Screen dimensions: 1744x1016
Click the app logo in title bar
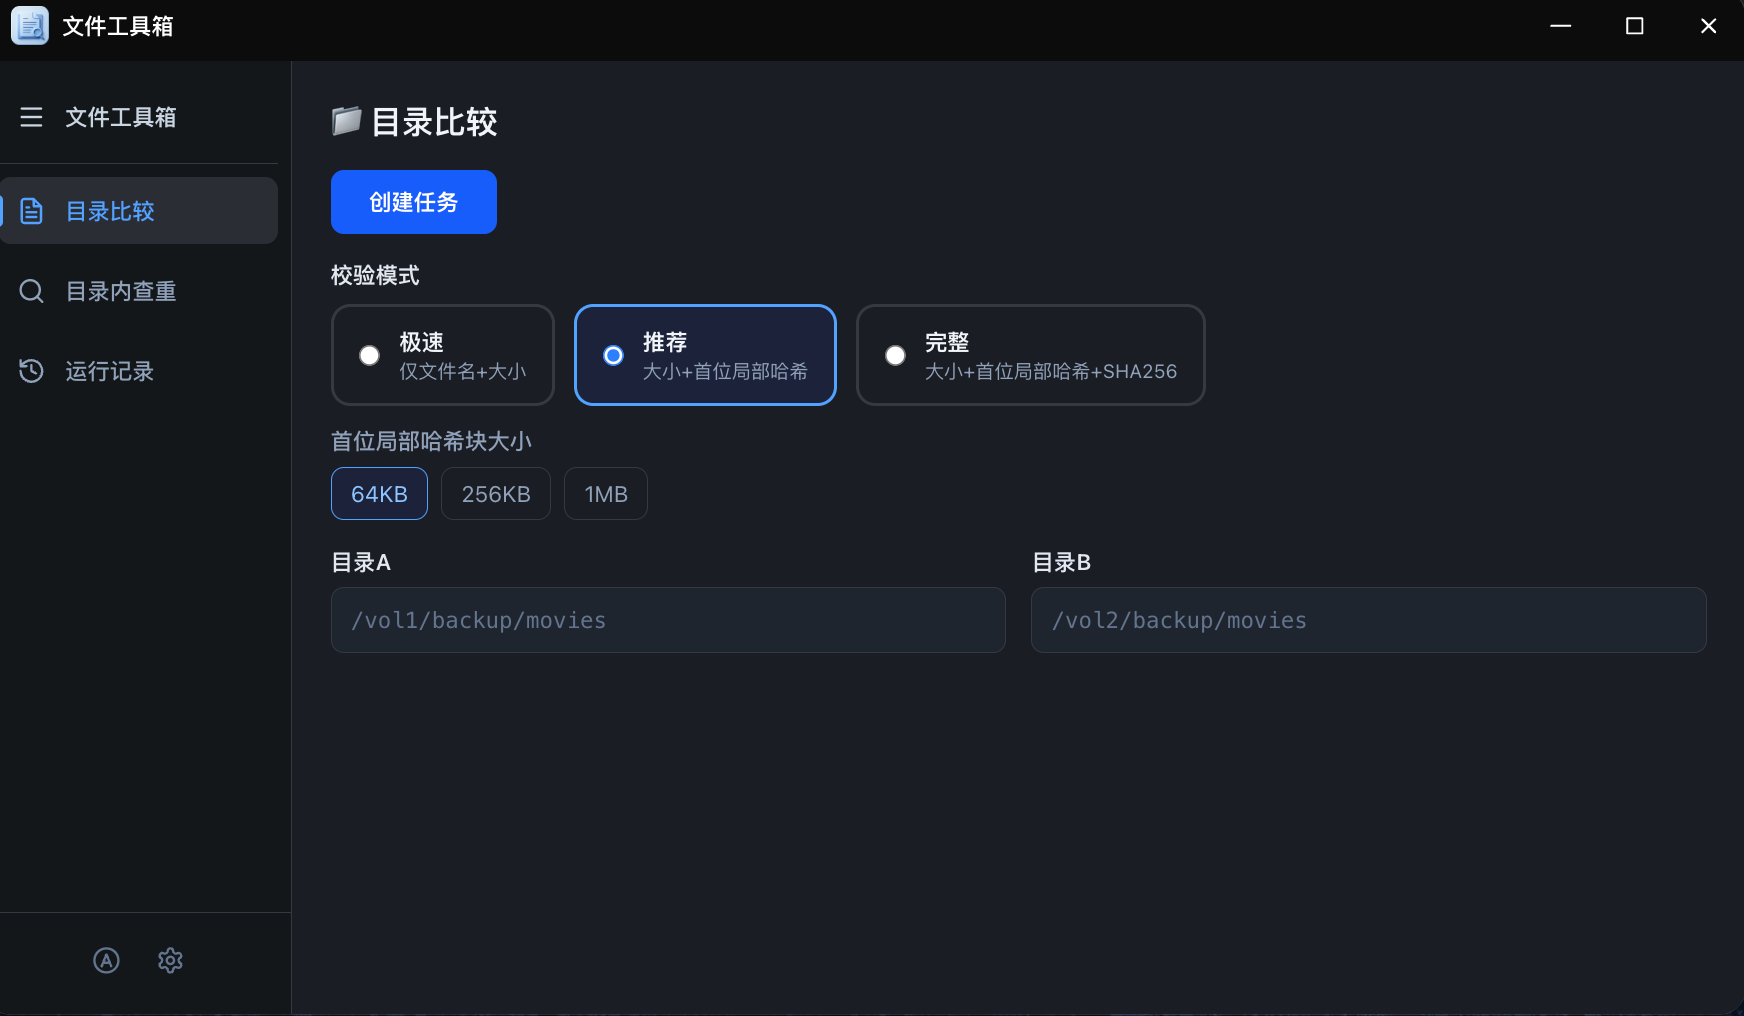coord(30,26)
